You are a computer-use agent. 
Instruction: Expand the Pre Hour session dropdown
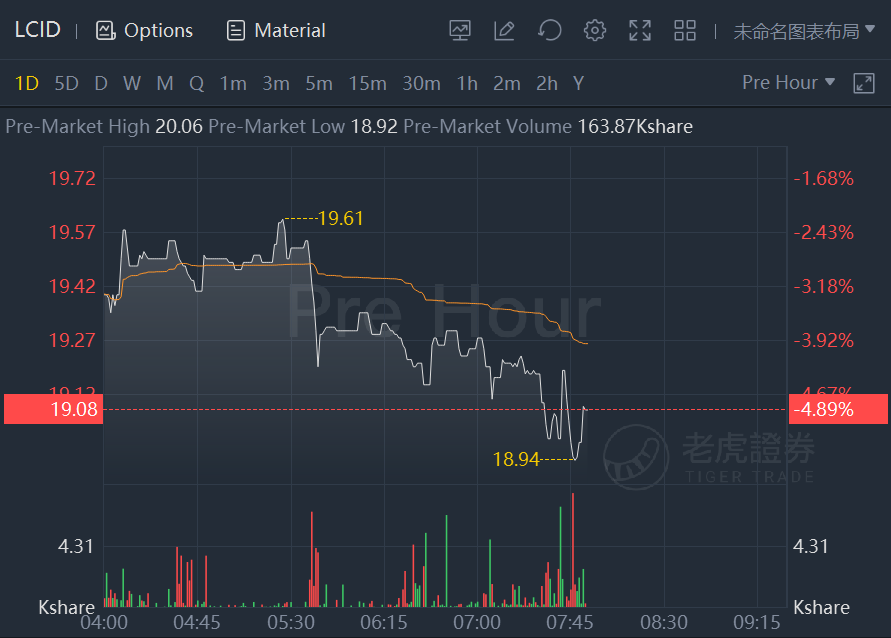788,82
